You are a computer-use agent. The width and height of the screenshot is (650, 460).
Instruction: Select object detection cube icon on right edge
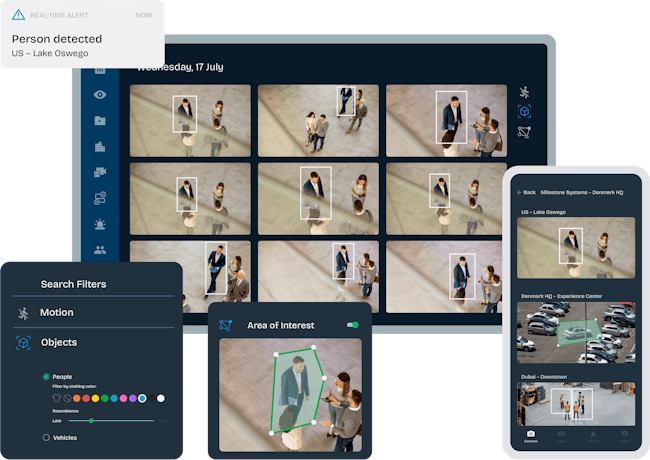click(524, 112)
